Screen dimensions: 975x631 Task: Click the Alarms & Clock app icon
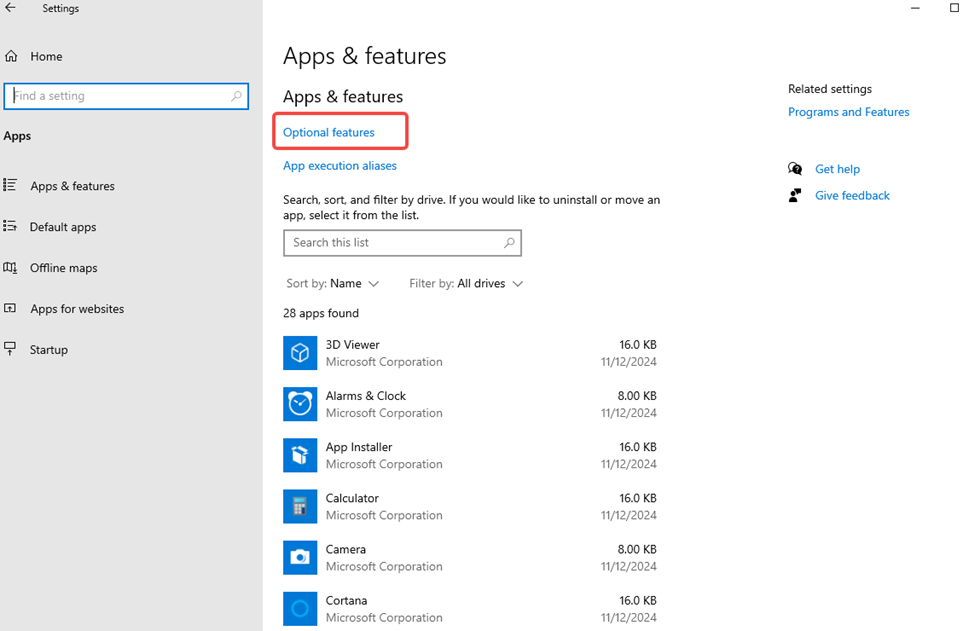click(x=300, y=404)
